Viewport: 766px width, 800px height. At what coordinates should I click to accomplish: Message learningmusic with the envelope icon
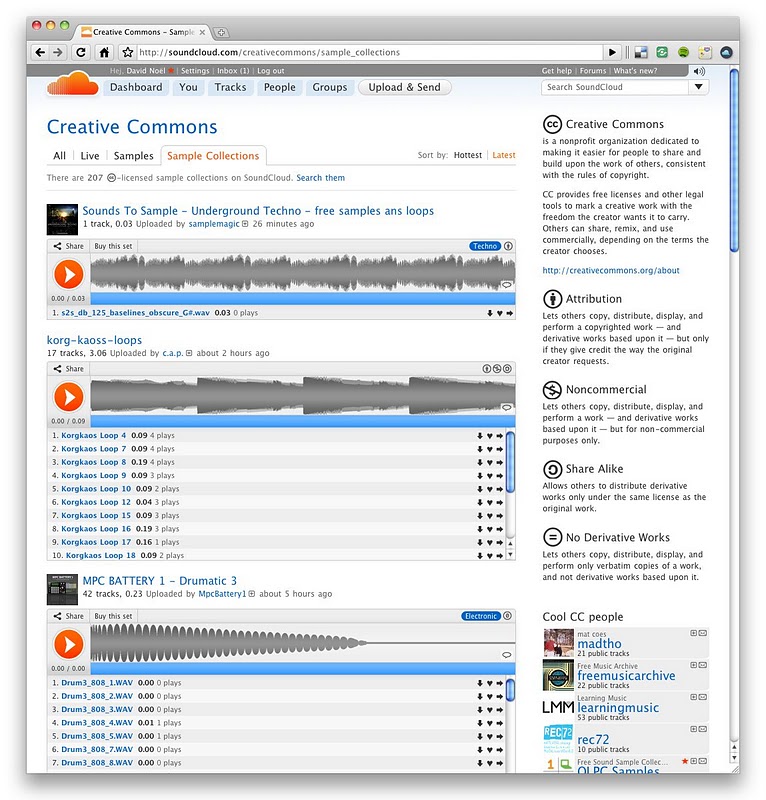[x=703, y=697]
